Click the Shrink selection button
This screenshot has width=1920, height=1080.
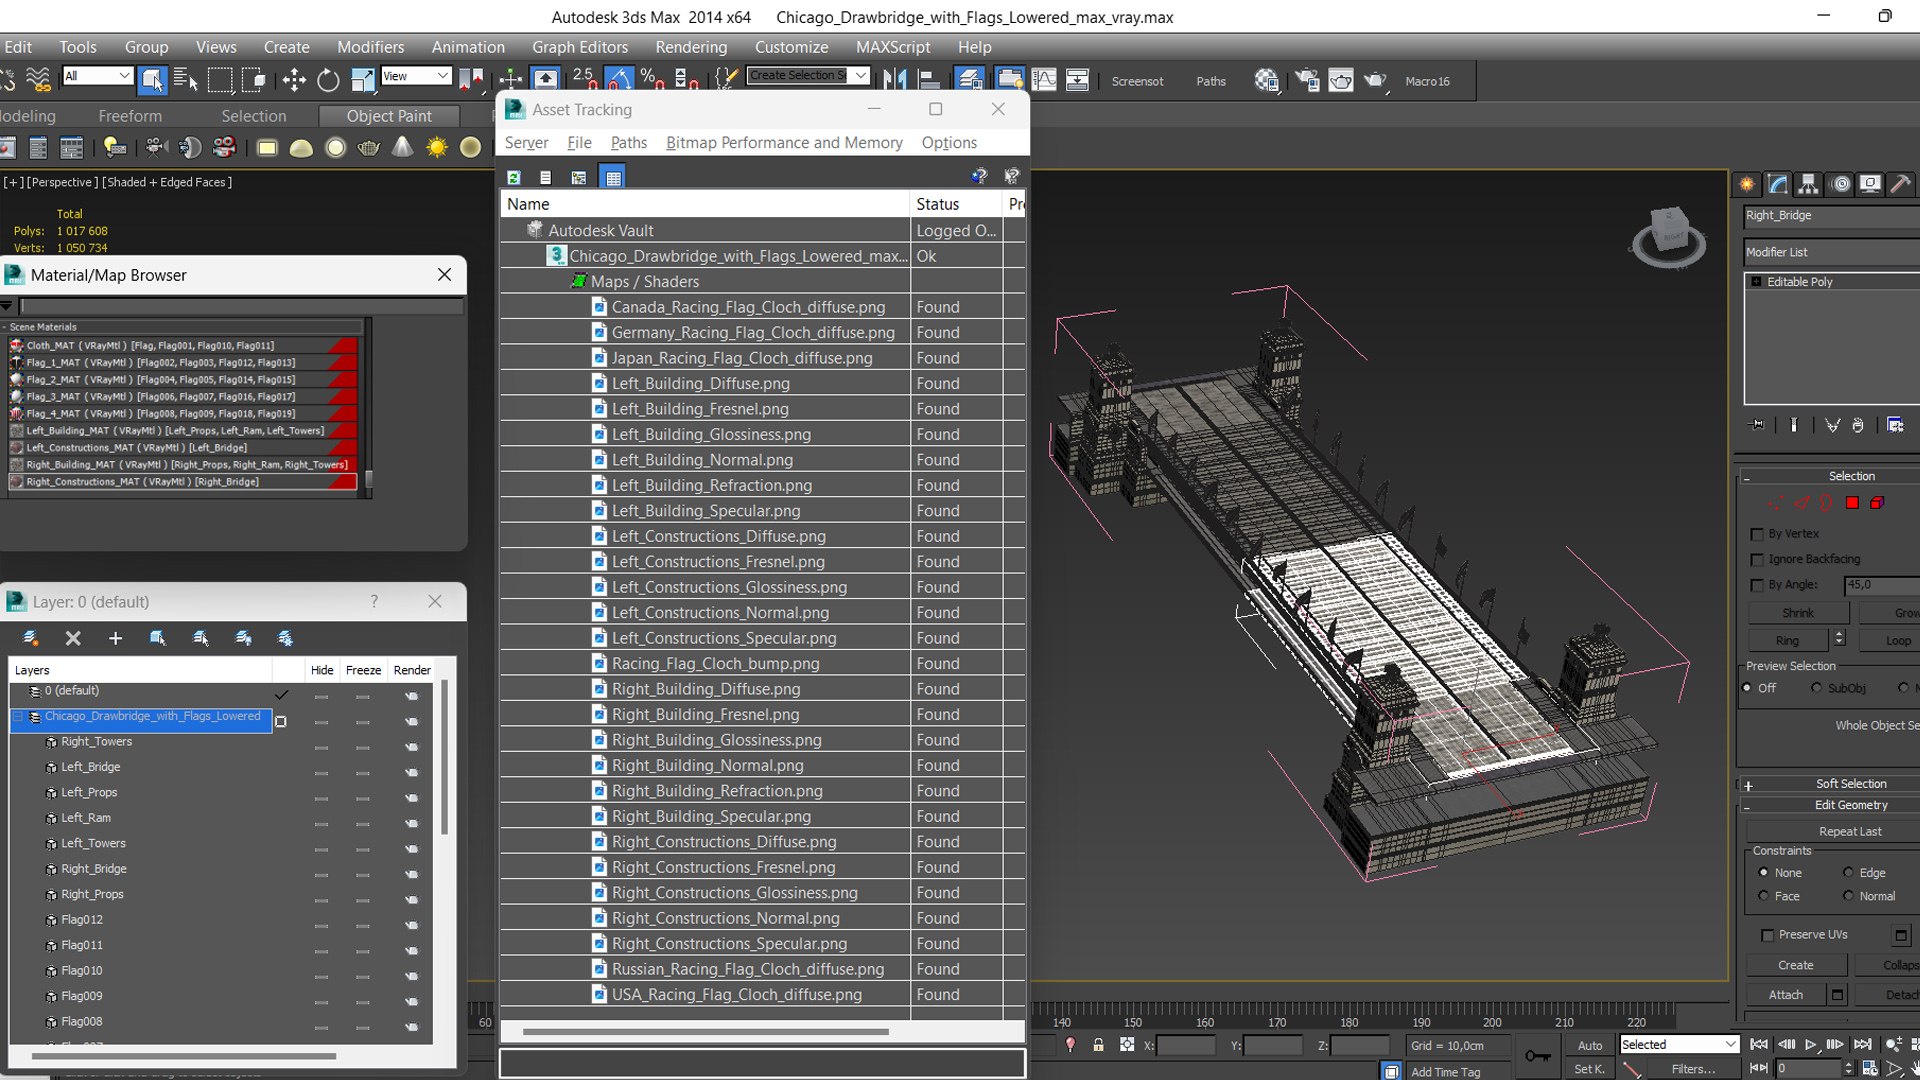pos(1797,612)
